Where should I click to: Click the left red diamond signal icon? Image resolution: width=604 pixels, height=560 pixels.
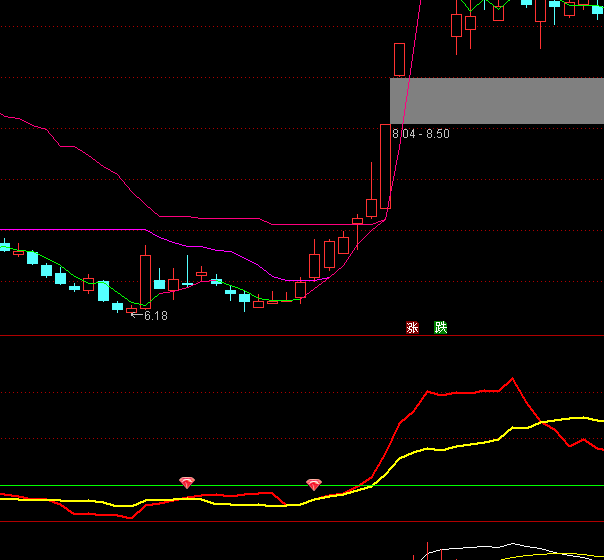(186, 483)
